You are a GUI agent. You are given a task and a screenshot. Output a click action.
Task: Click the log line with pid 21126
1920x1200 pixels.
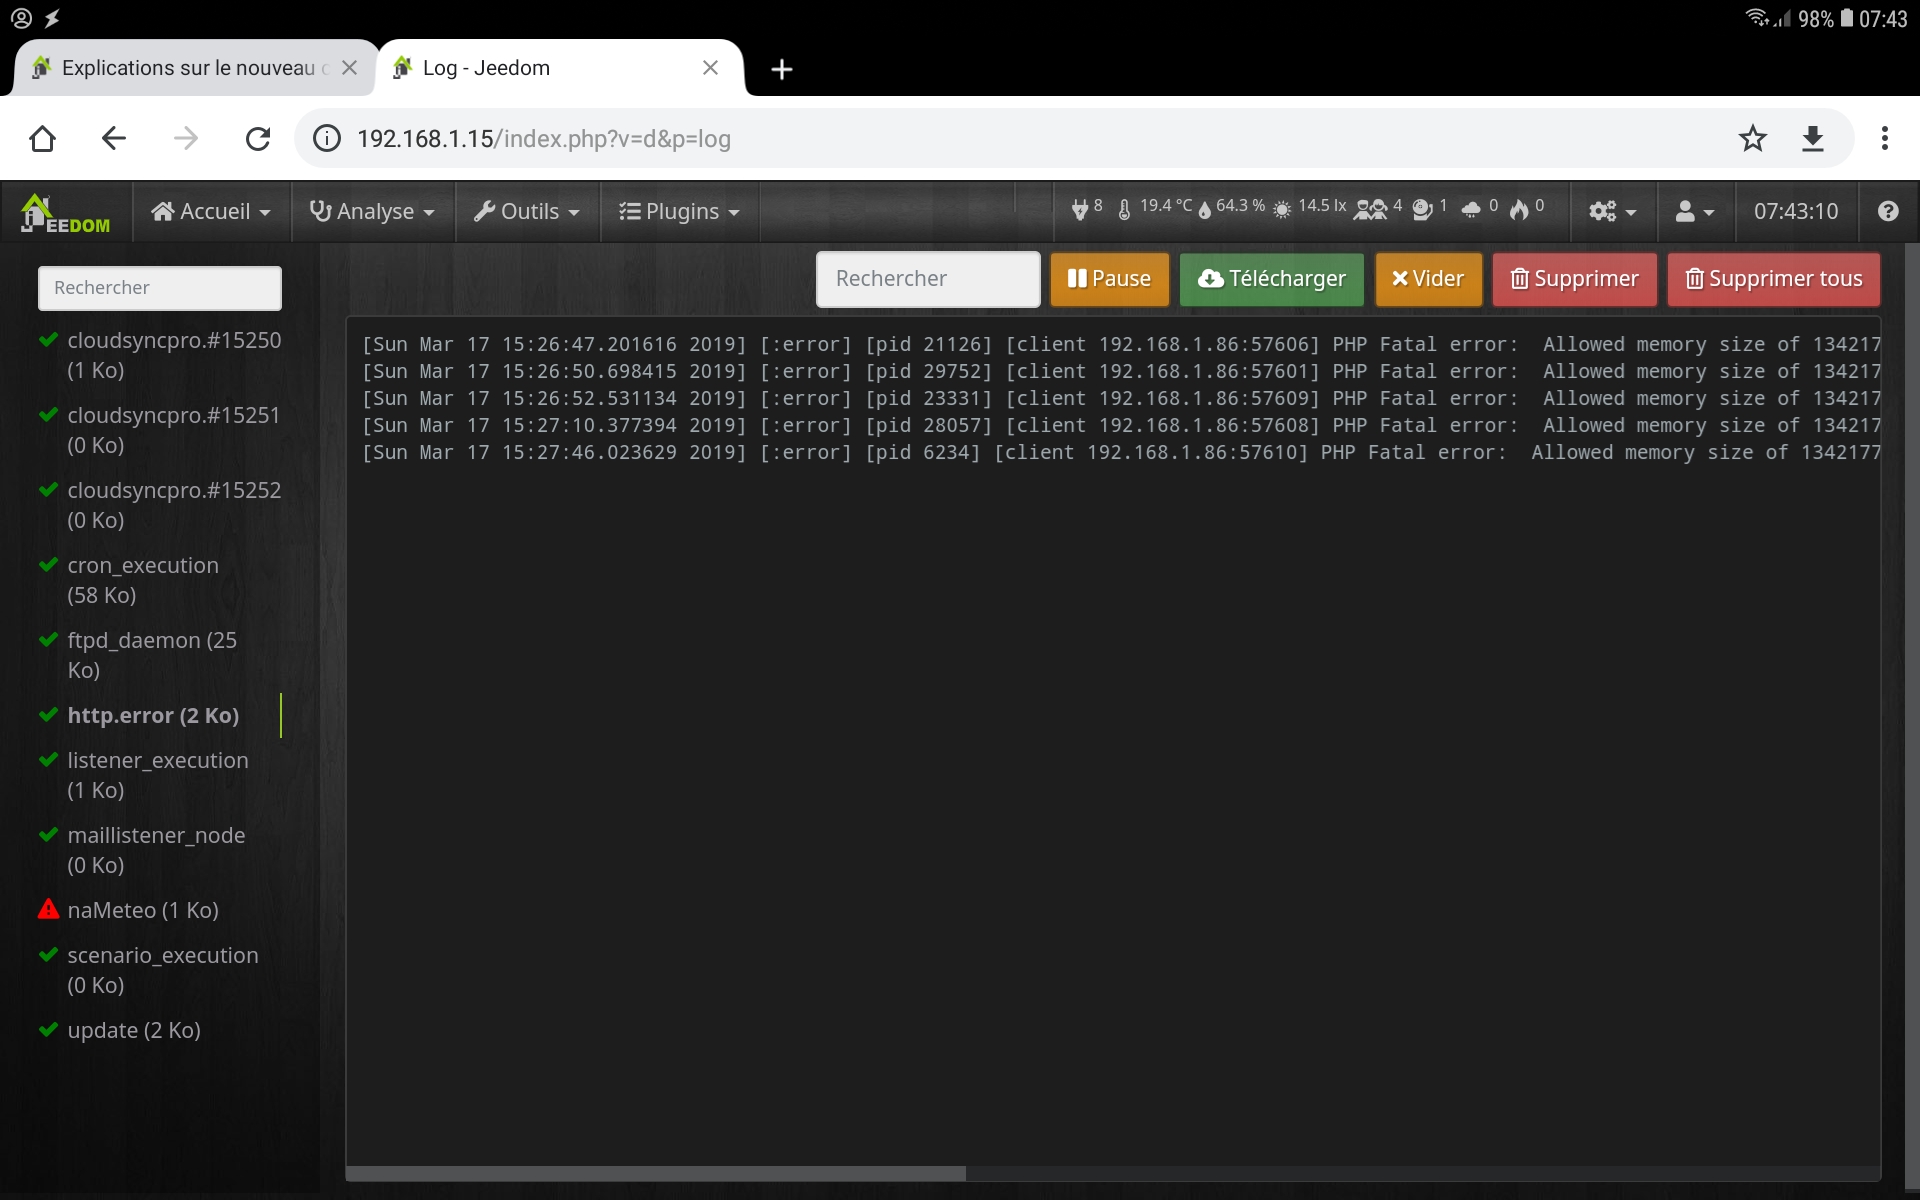tap(1120, 344)
